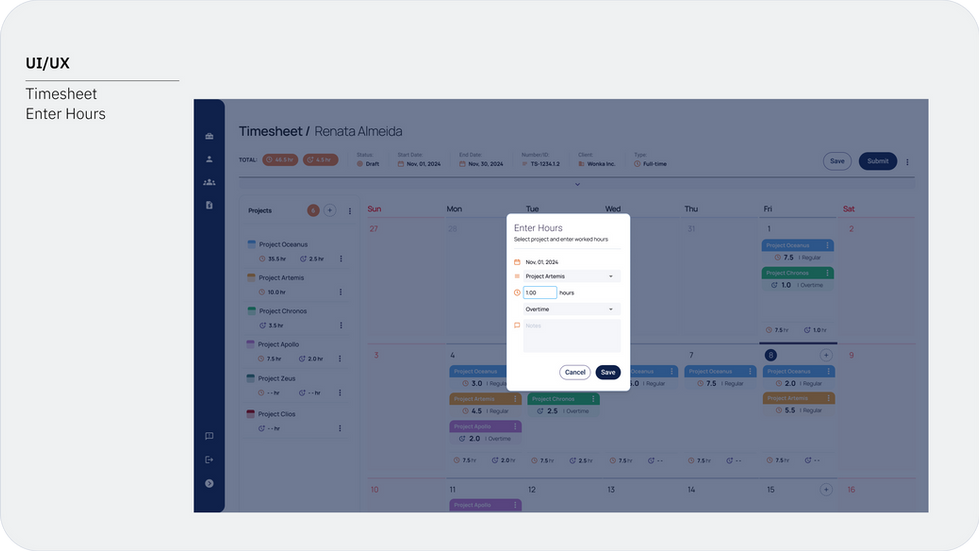Select highlighted day 8 in calendar
This screenshot has height=551, width=979.
770,355
